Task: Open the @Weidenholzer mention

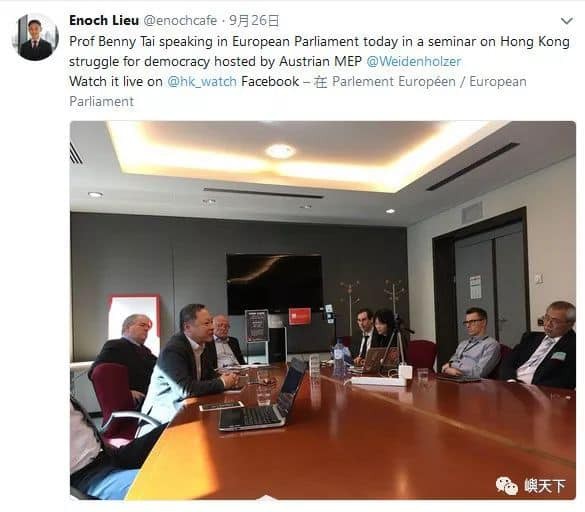Action: tap(414, 61)
